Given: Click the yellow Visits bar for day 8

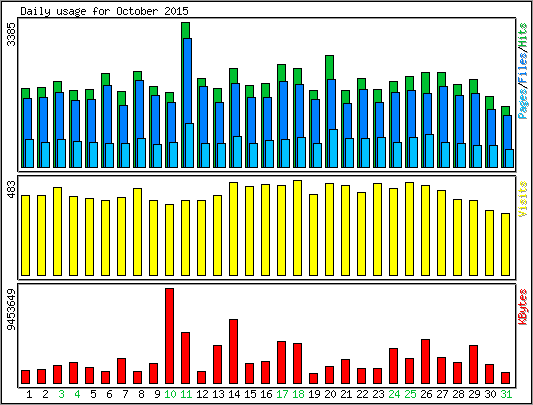Looking at the screenshot, I should coord(137,232).
